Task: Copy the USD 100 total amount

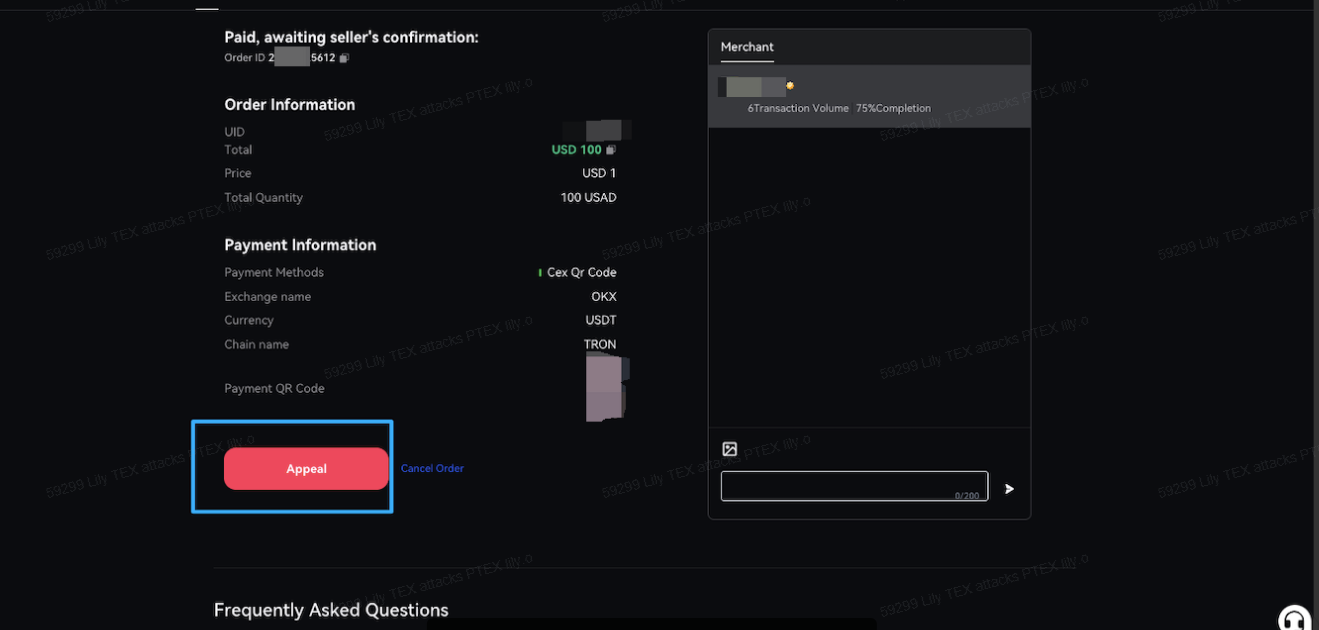Action: (611, 150)
